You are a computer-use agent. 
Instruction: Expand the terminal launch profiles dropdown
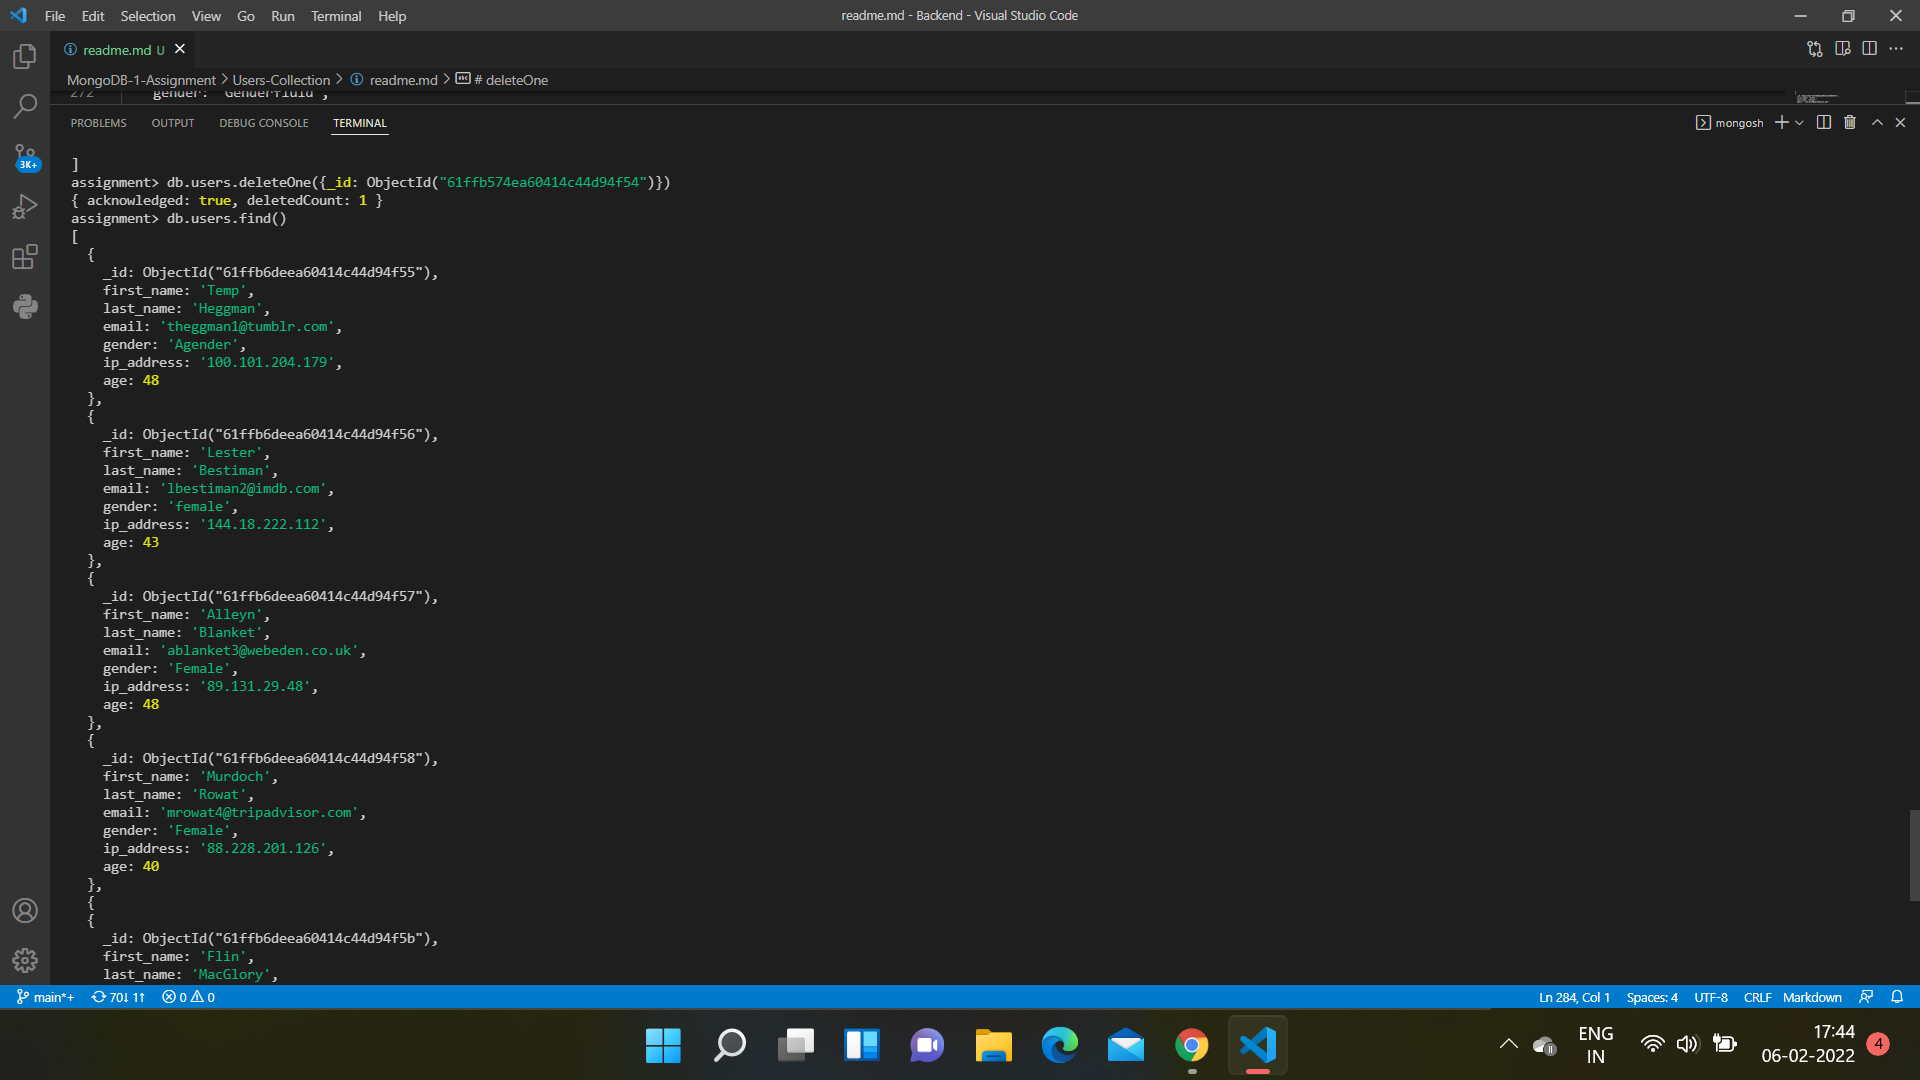(1799, 122)
